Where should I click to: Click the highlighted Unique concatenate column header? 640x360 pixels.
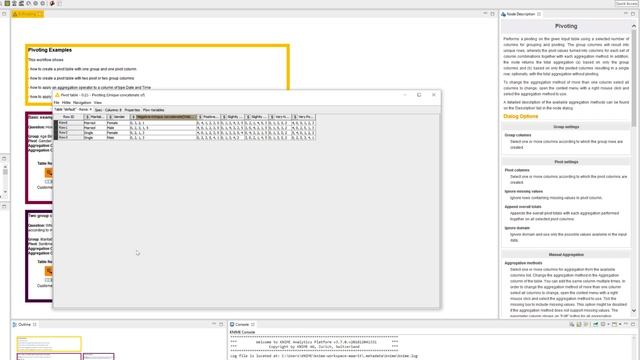pyautogui.click(x=163, y=117)
